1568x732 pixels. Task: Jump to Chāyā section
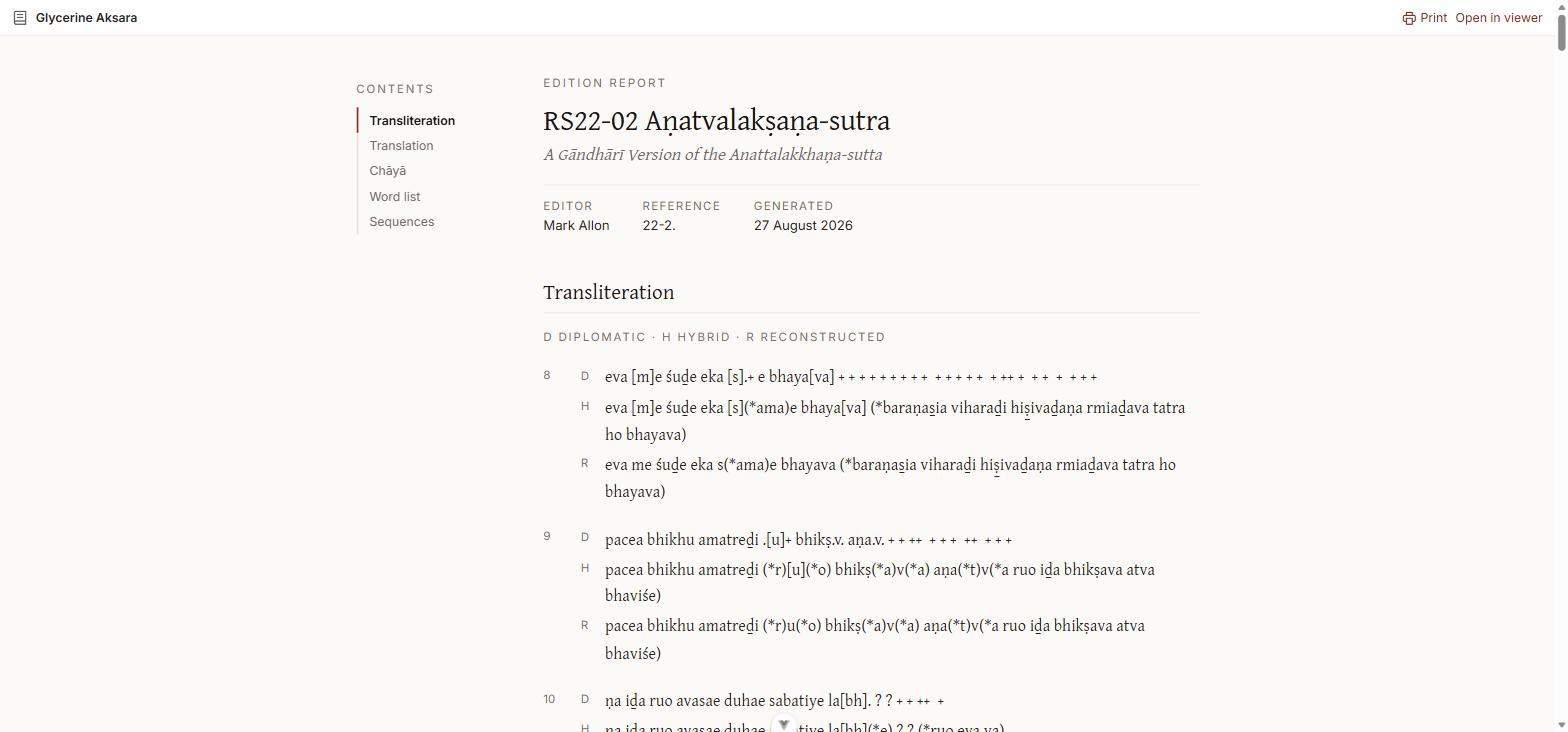coord(387,171)
